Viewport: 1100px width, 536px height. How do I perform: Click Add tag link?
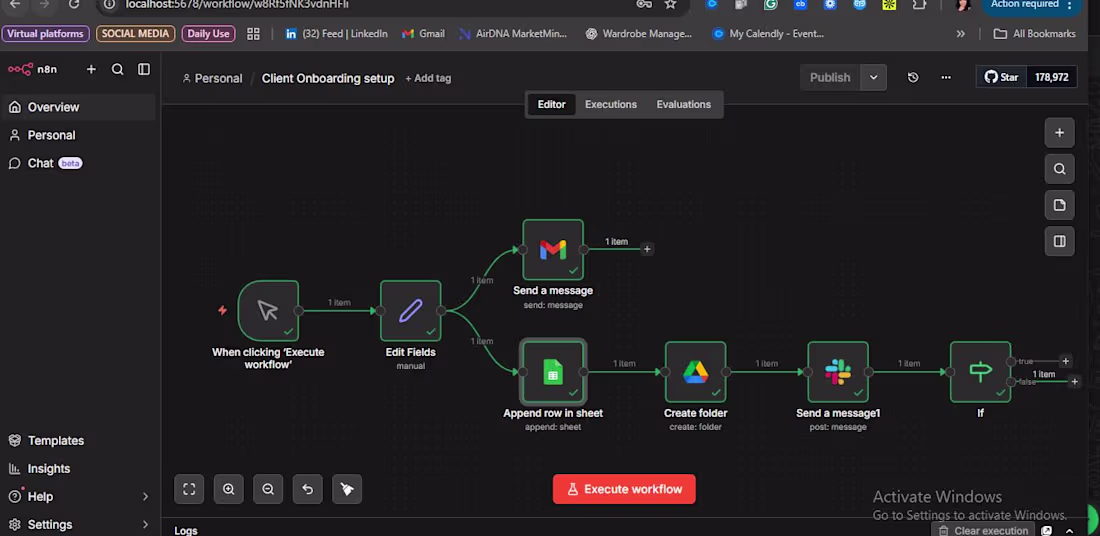click(428, 78)
